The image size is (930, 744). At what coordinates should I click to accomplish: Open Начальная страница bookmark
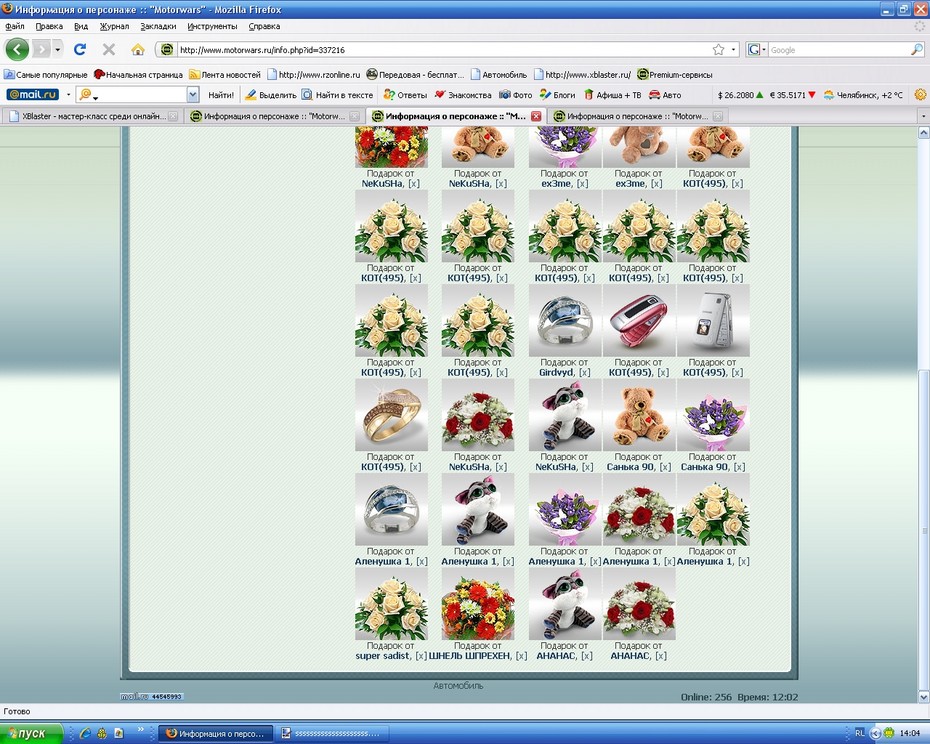(x=138, y=75)
